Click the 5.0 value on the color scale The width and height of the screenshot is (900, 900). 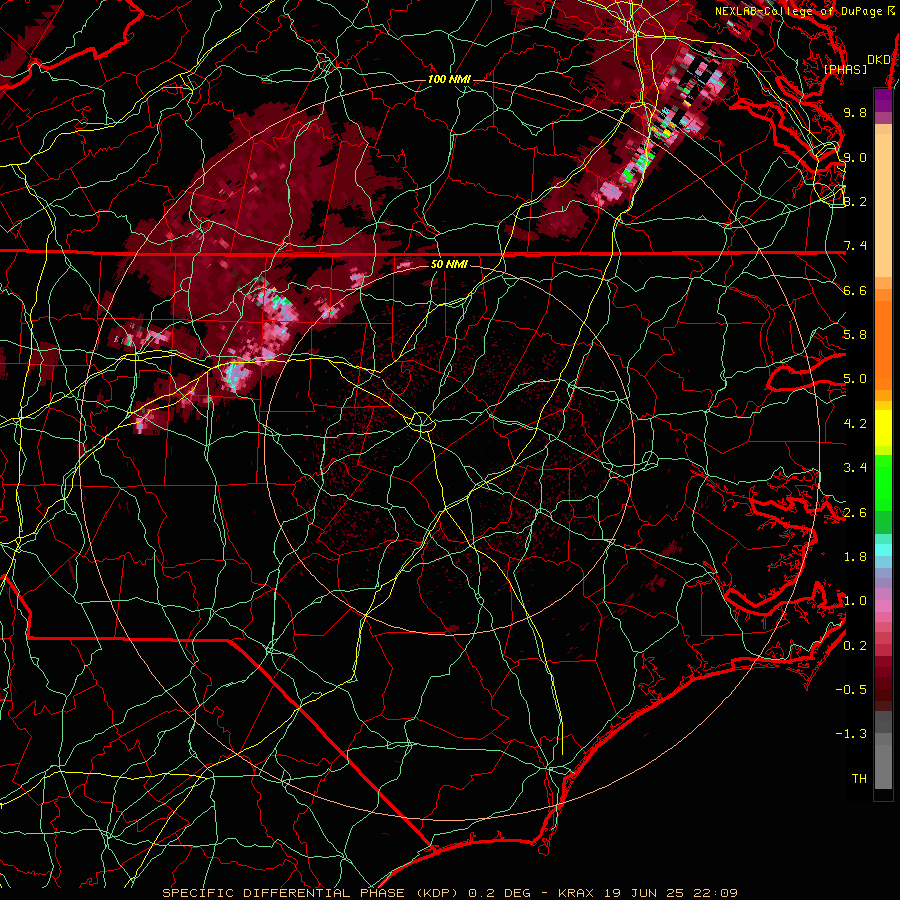click(x=855, y=379)
